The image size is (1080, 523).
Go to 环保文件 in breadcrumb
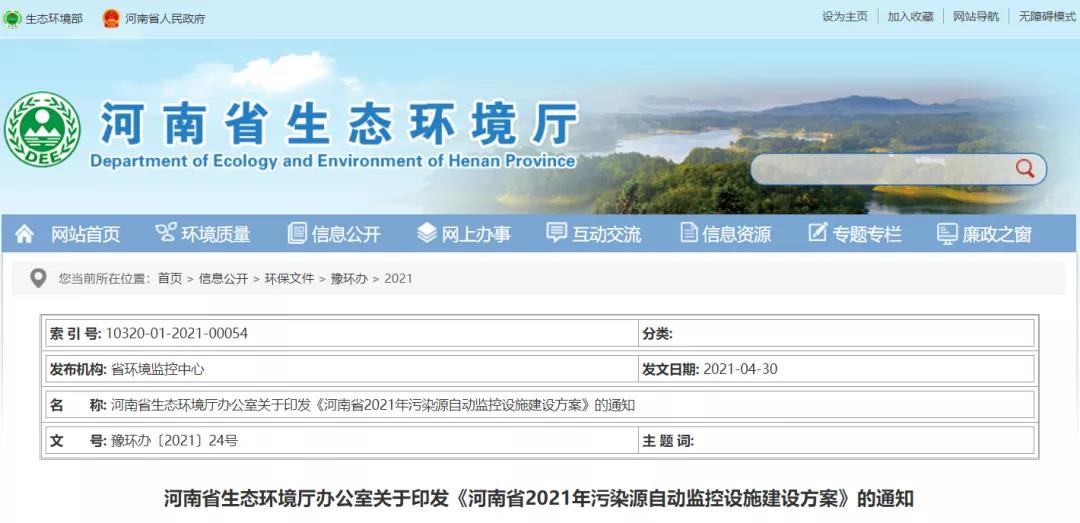(289, 279)
